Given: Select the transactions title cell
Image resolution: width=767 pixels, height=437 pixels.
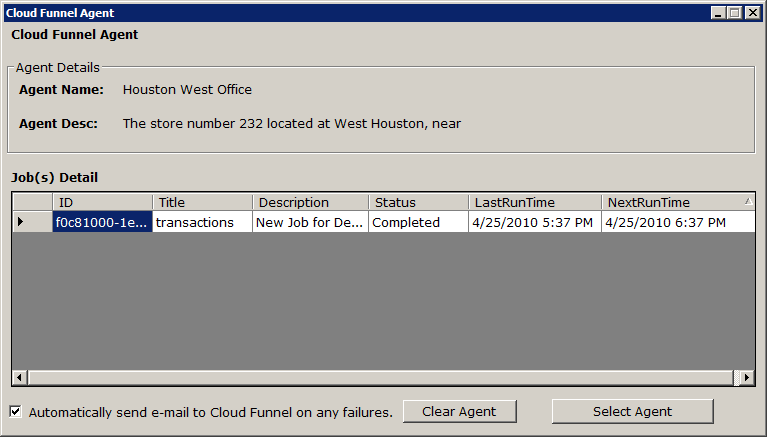Looking at the screenshot, I should [x=203, y=222].
